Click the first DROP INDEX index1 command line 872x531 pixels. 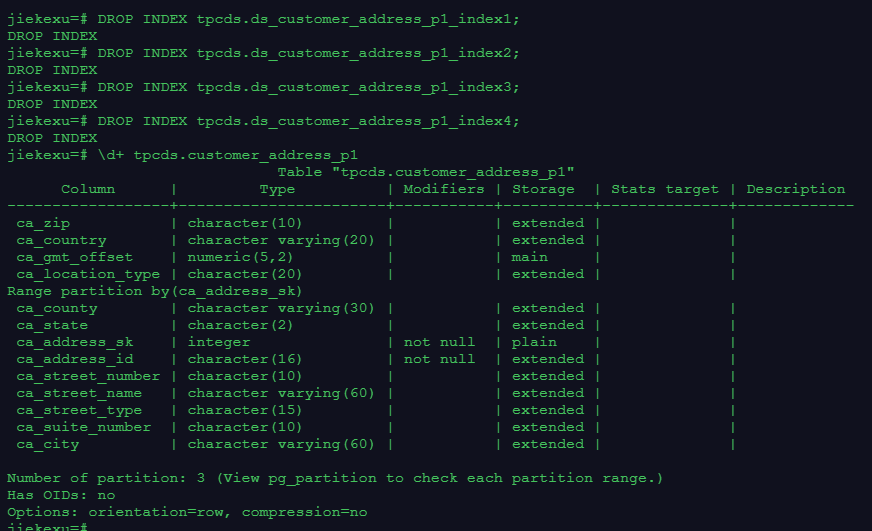(263, 19)
